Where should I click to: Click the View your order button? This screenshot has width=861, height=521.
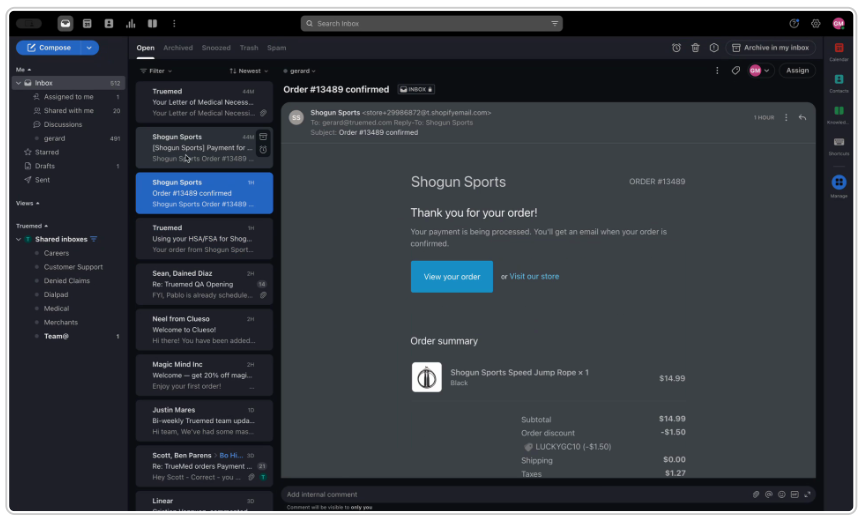pyautogui.click(x=451, y=277)
